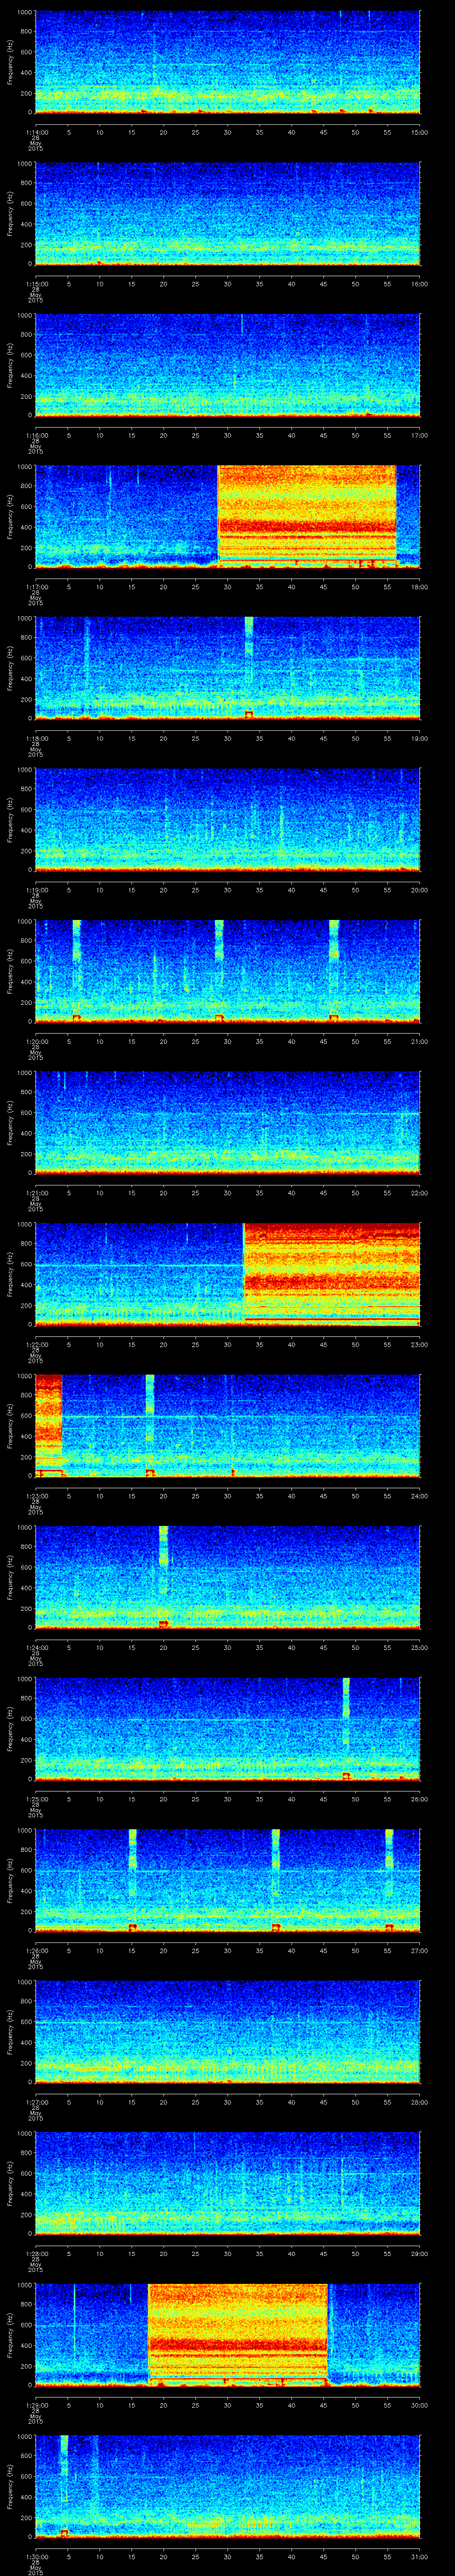The height and width of the screenshot is (2576, 455).
Task: Click the broadband noise block in the 1:17:00 spectrogram
Action: (307, 516)
